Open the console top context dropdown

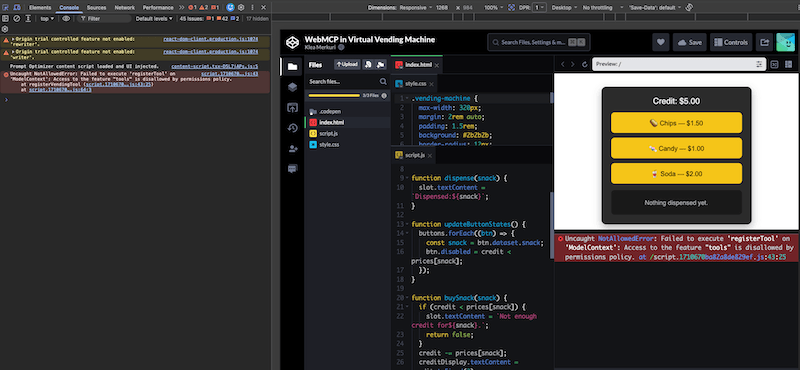click(47, 18)
